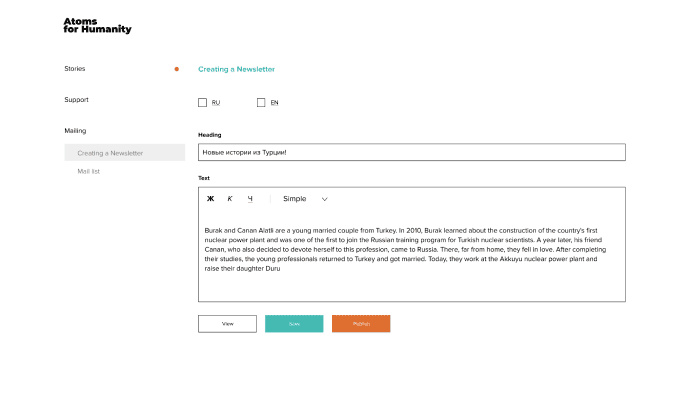Click into the Heading input field

[411, 152]
